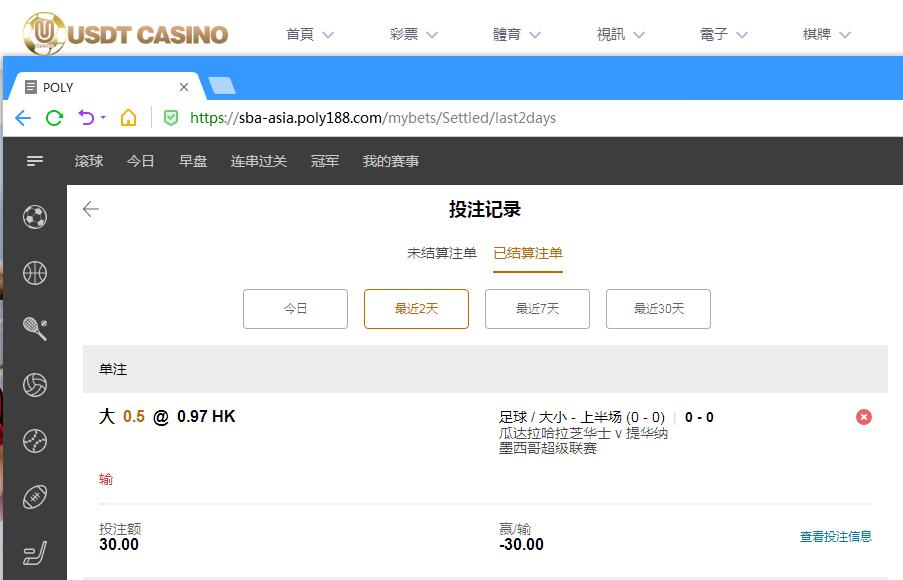
Task: Select the POLY browser tab
Action: pyautogui.click(x=107, y=87)
